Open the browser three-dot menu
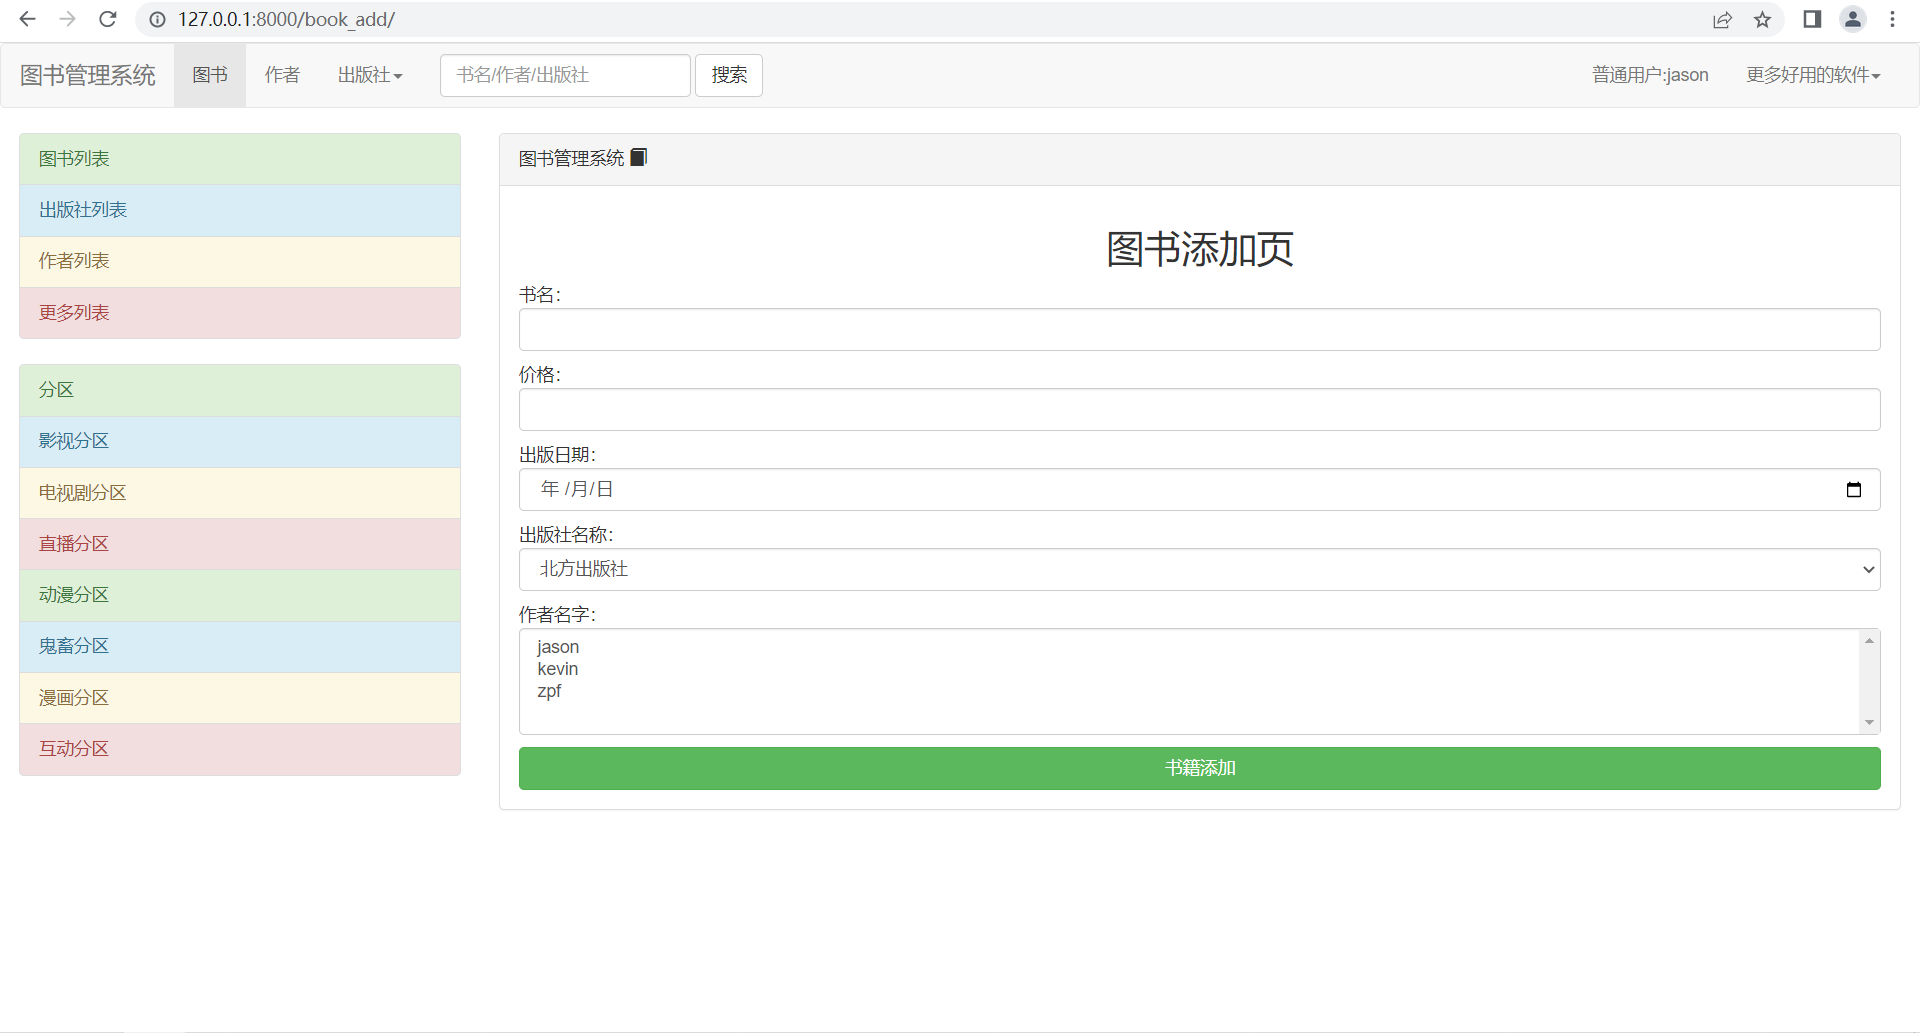The image size is (1920, 1033). tap(1892, 19)
